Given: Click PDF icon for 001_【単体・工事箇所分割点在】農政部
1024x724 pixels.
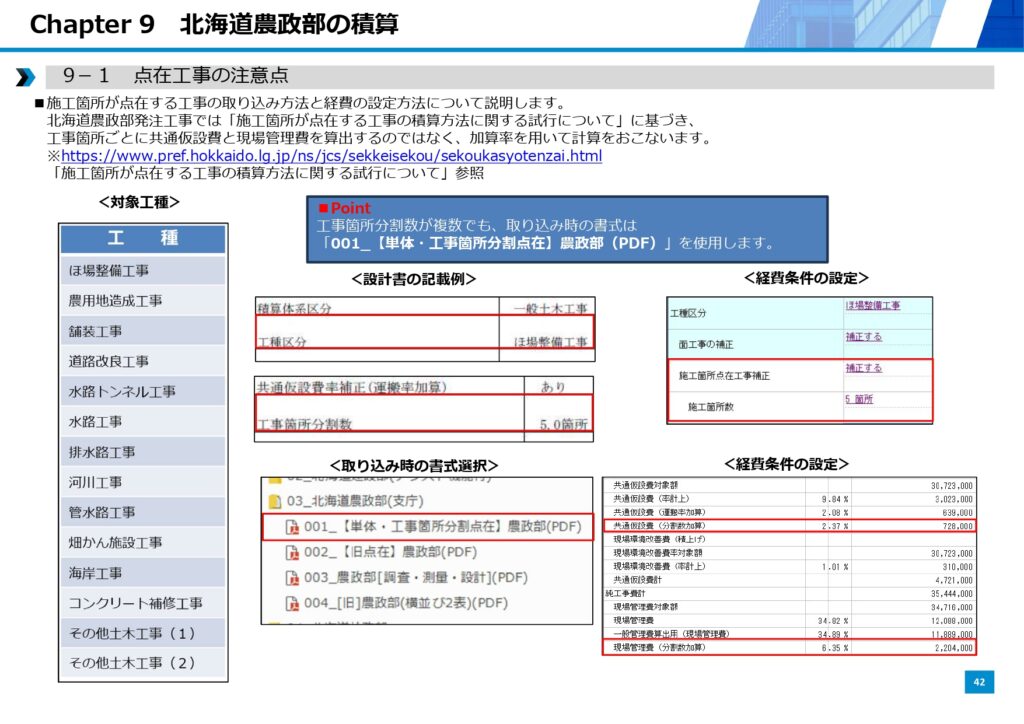Looking at the screenshot, I should [x=292, y=527].
